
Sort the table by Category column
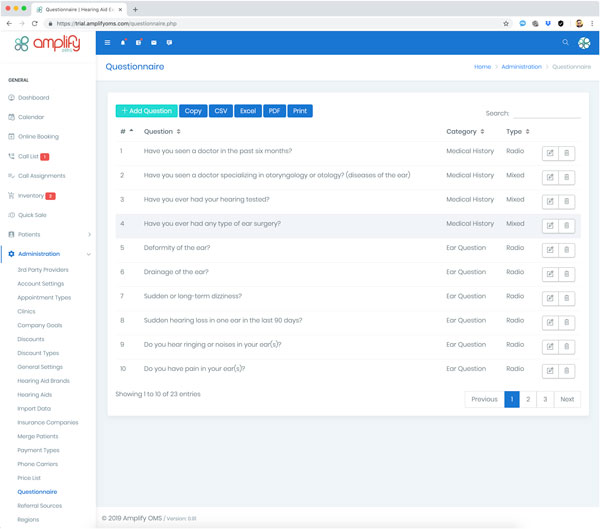[x=465, y=131]
